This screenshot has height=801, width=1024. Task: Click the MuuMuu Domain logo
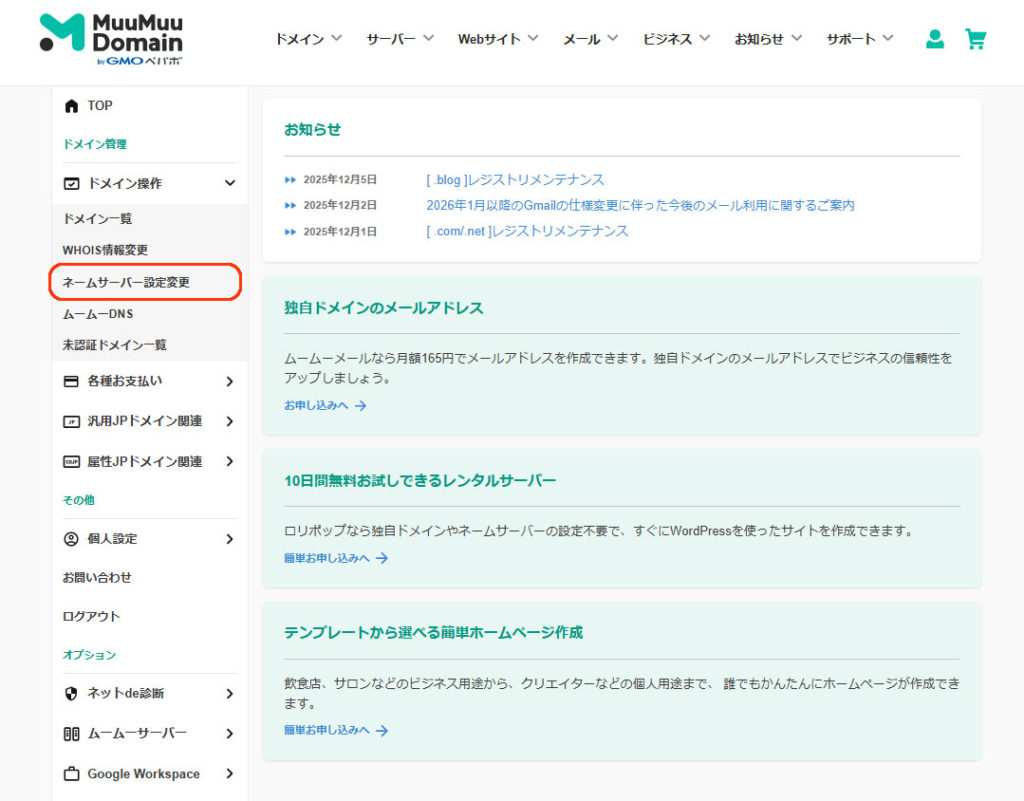click(x=112, y=40)
